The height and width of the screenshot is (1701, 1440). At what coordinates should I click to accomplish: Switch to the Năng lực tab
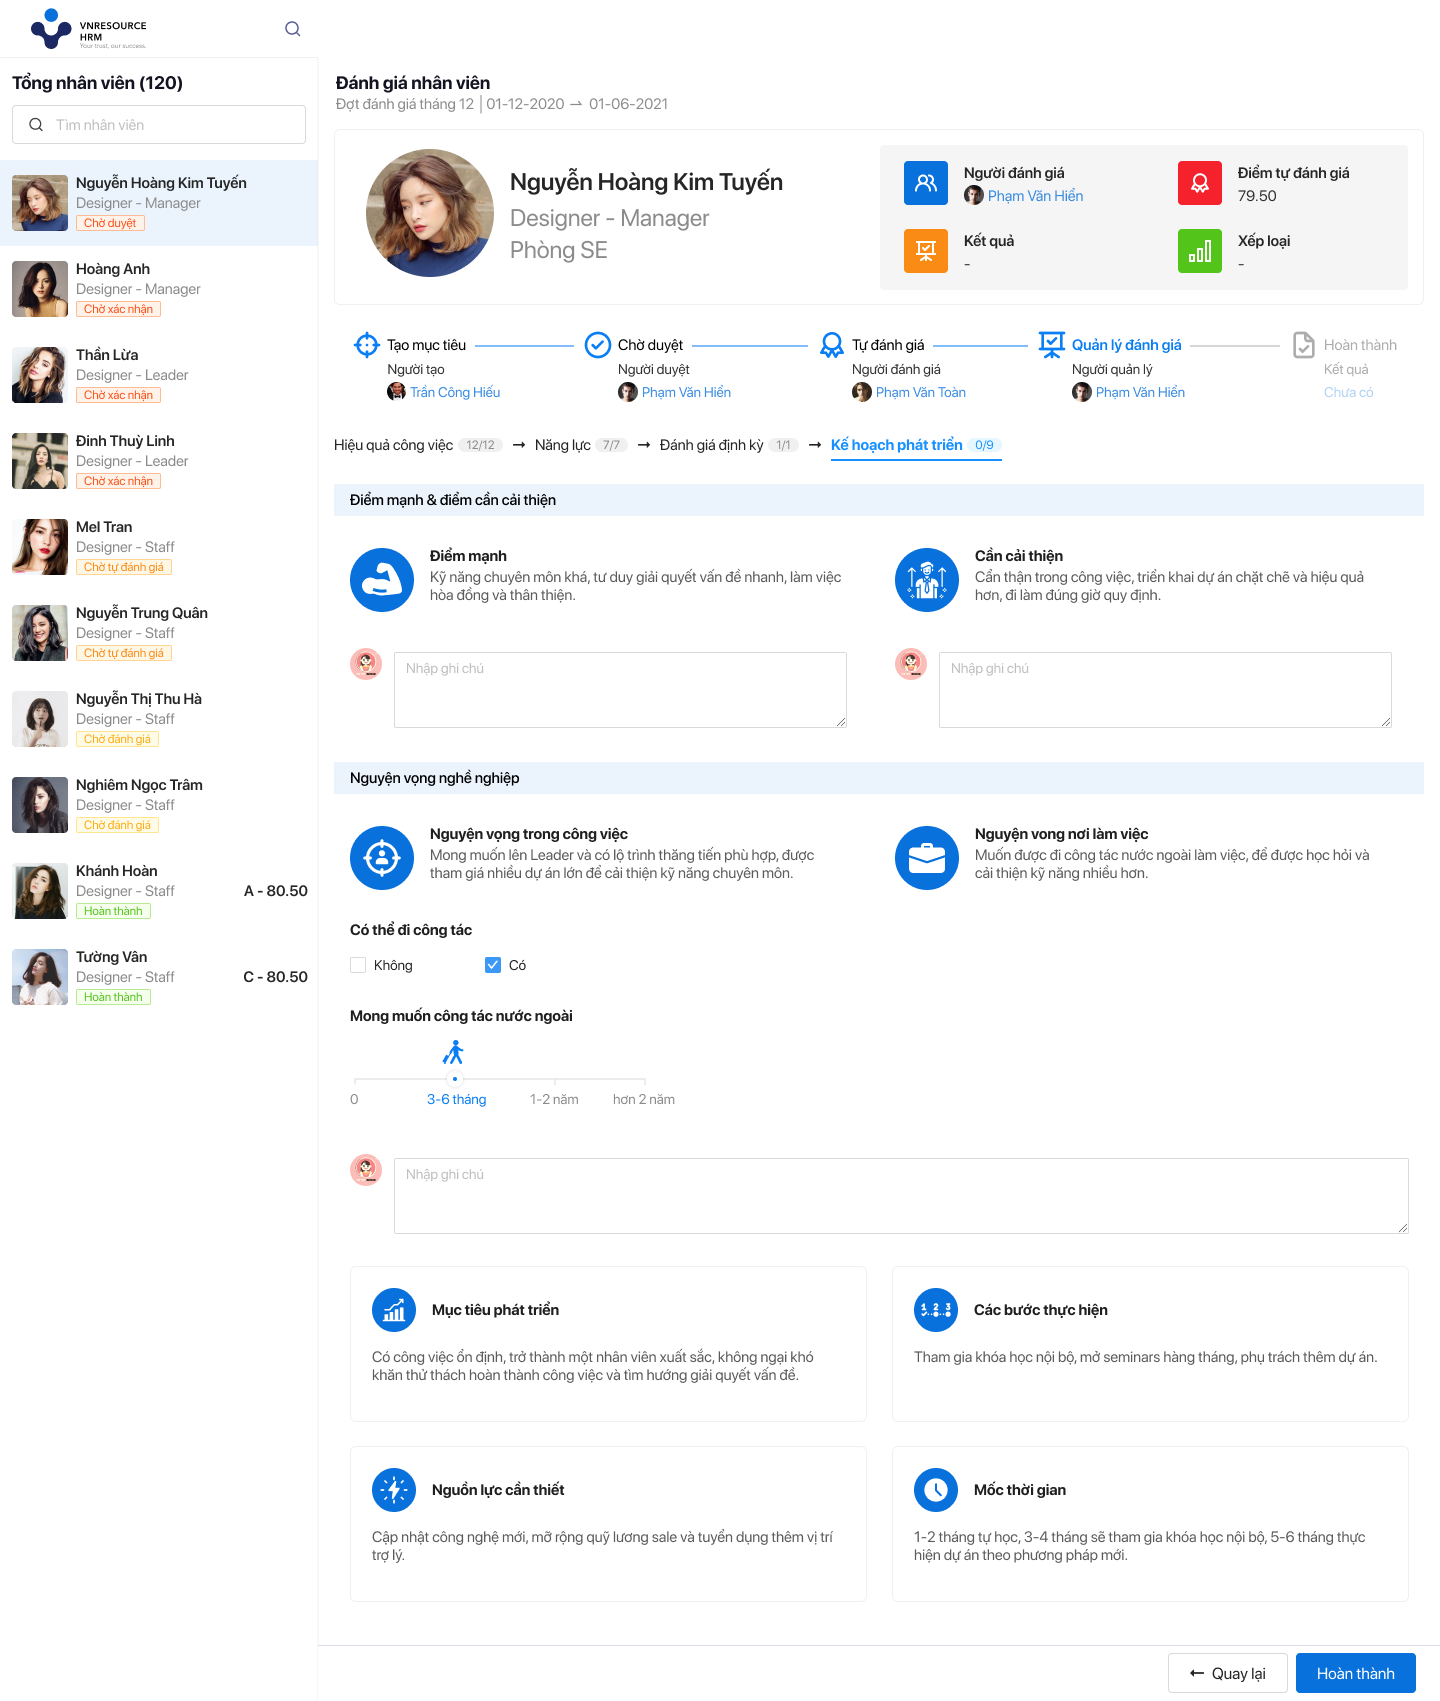coord(563,445)
